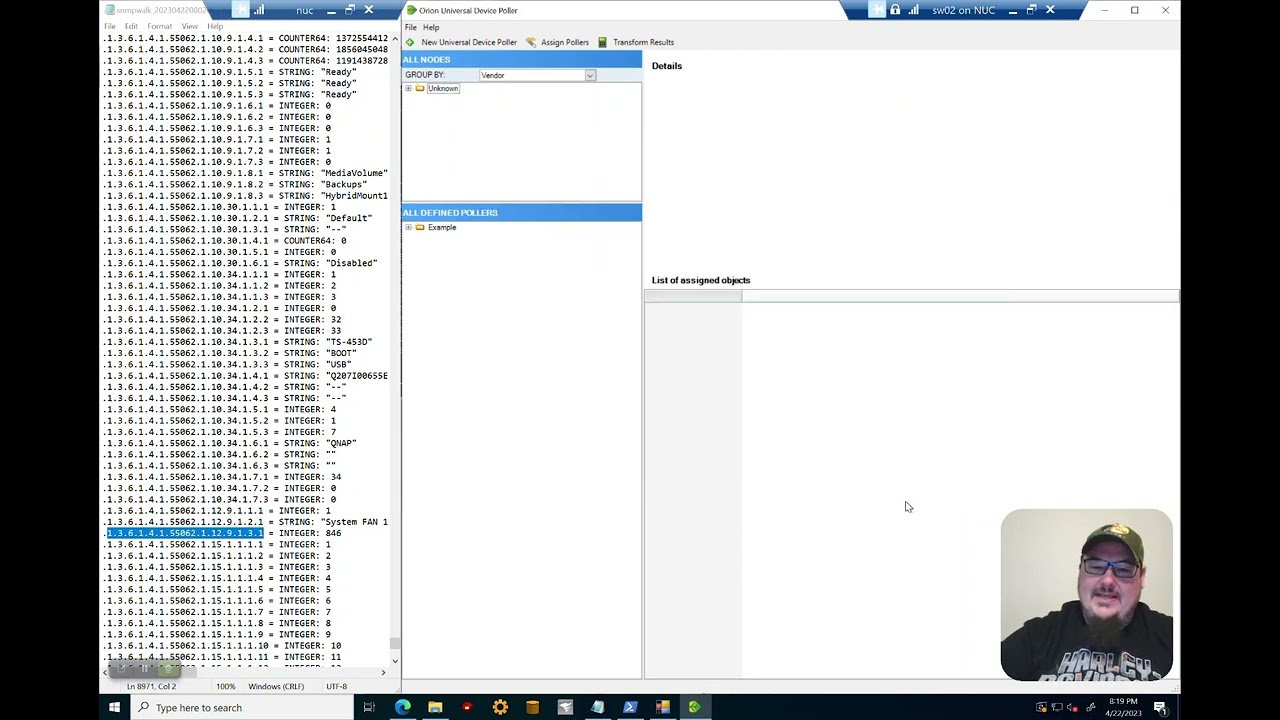This screenshot has width=1280, height=720.
Task: Open the PowerShell taskbar icon
Action: pos(630,708)
